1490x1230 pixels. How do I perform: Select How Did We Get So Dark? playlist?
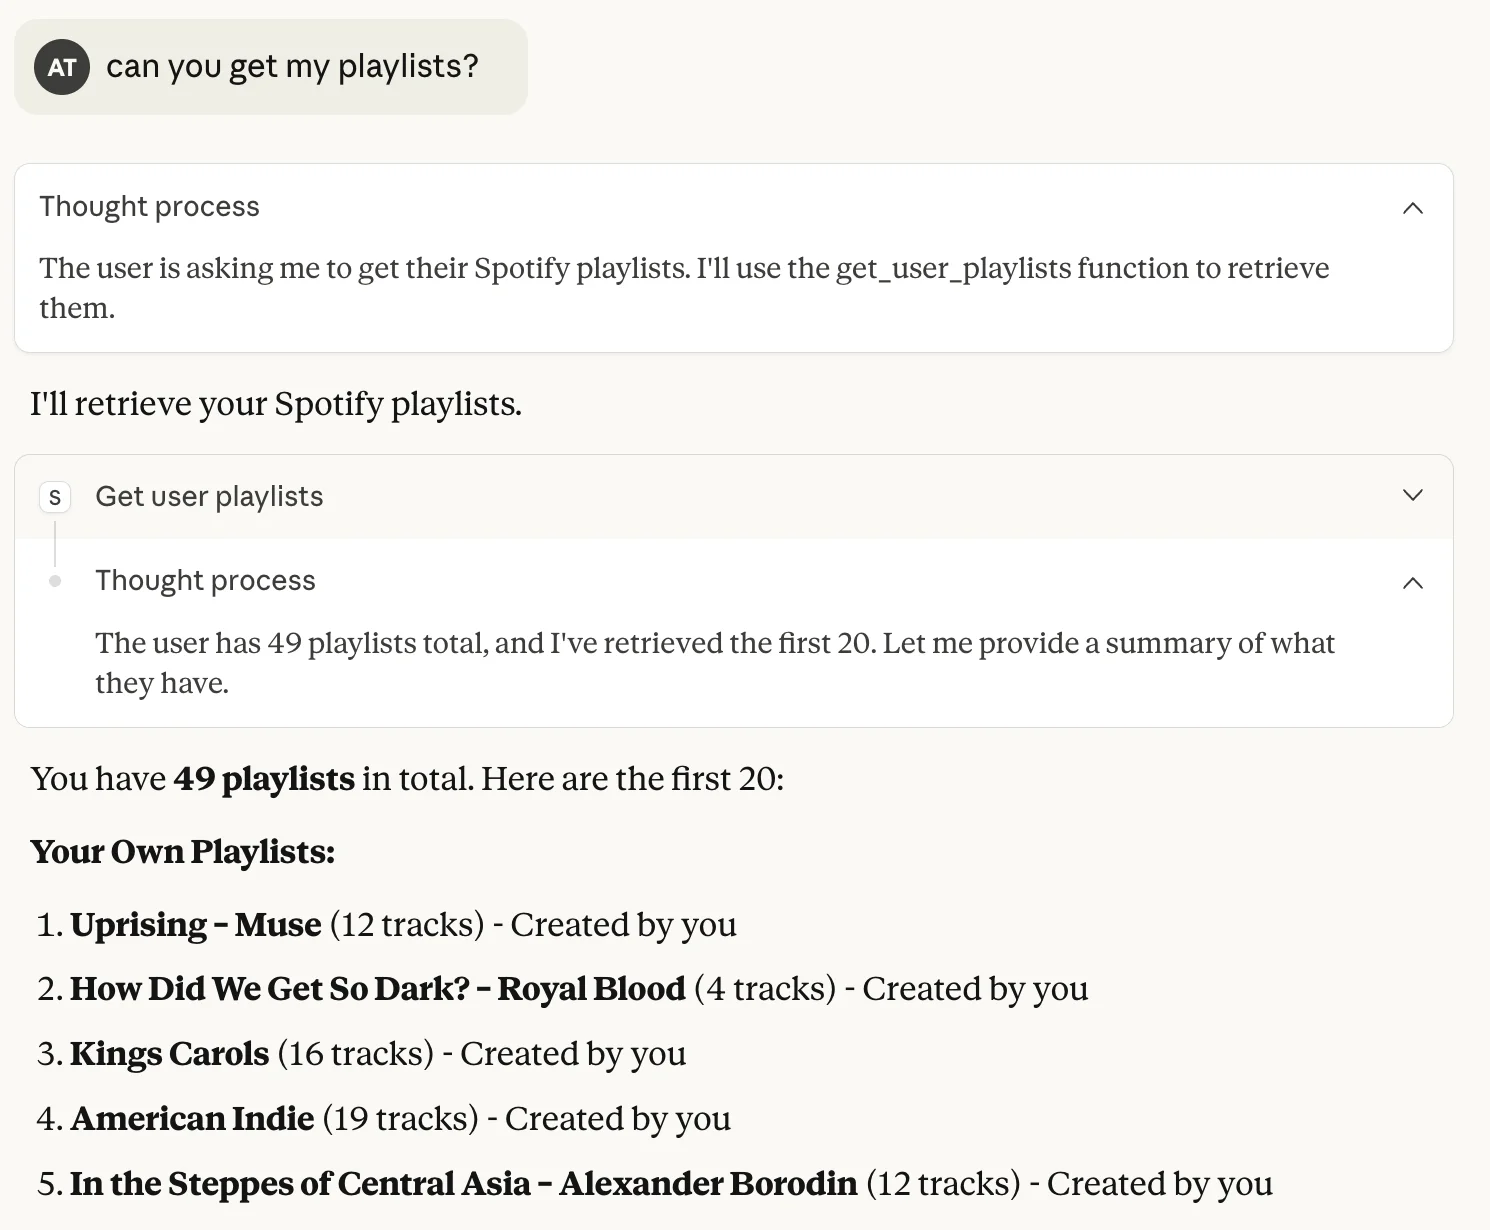pos(377,989)
